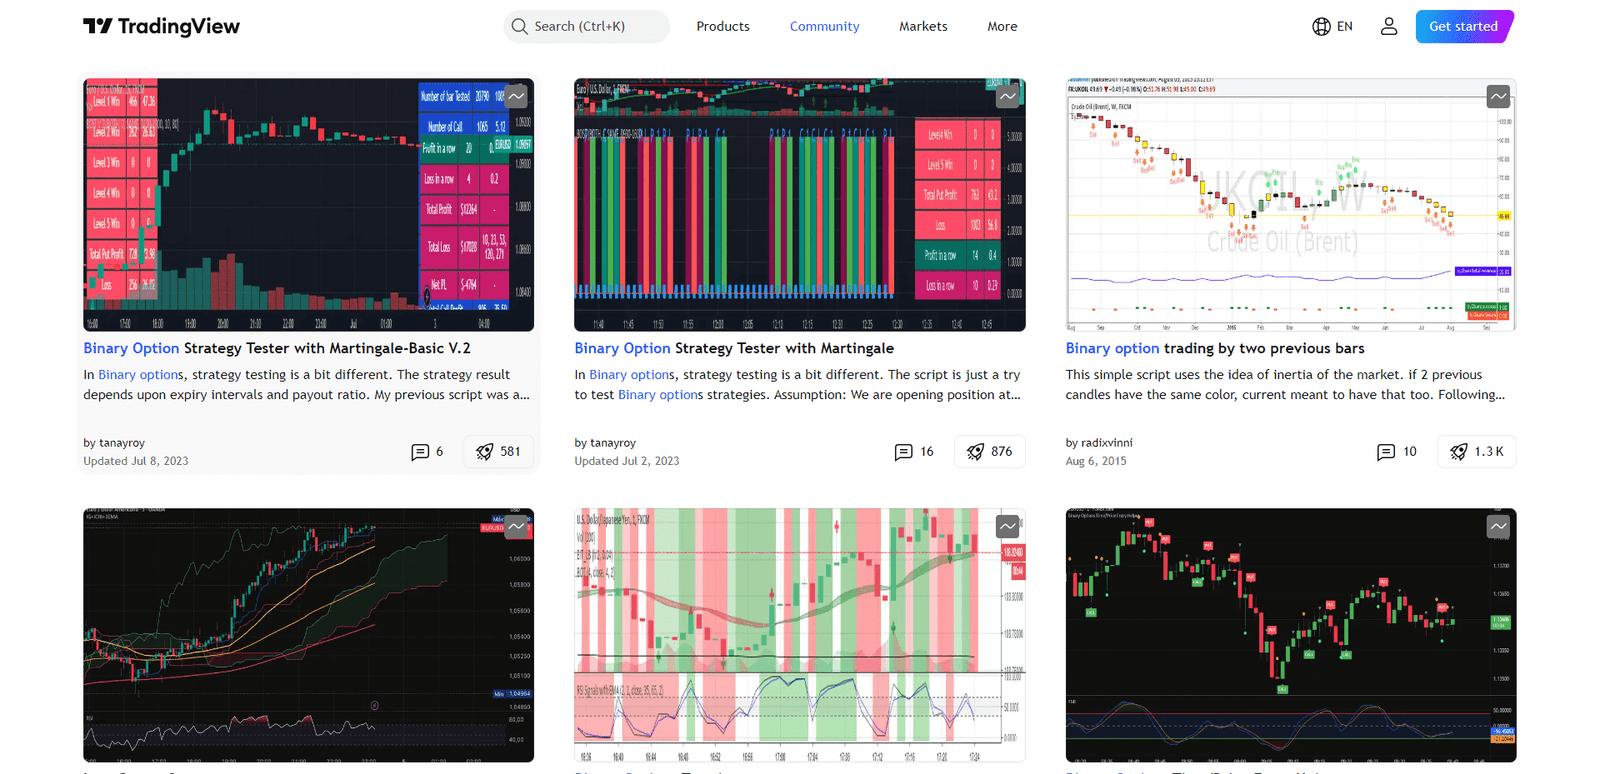Boost the script showing 581 rockets

[x=498, y=452]
